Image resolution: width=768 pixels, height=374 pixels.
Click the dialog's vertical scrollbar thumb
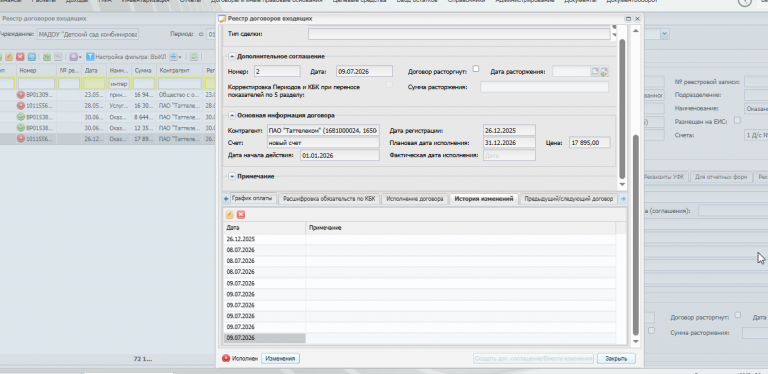pos(636,235)
